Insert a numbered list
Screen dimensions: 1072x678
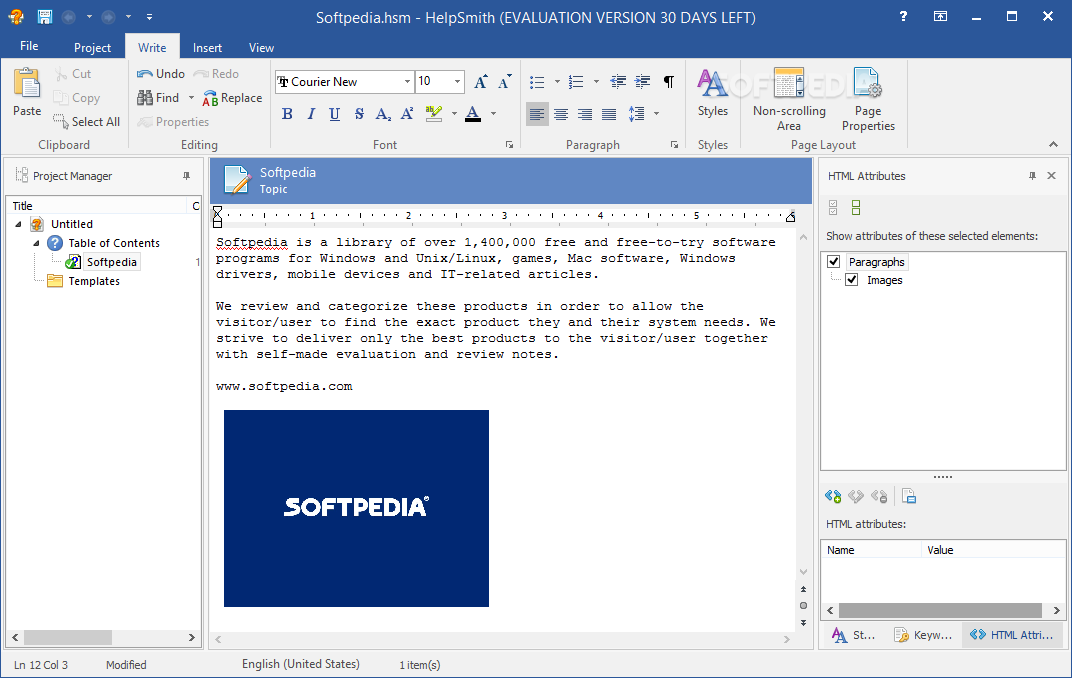[x=576, y=82]
